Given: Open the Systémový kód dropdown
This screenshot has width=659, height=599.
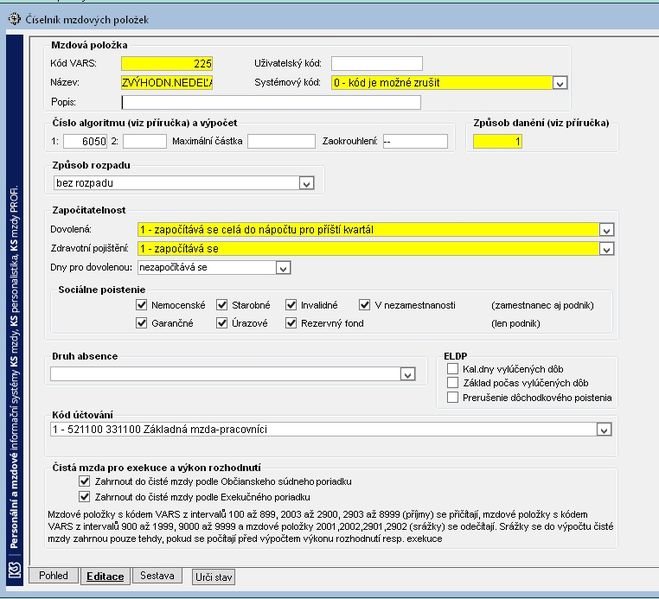Looking at the screenshot, I should [560, 83].
